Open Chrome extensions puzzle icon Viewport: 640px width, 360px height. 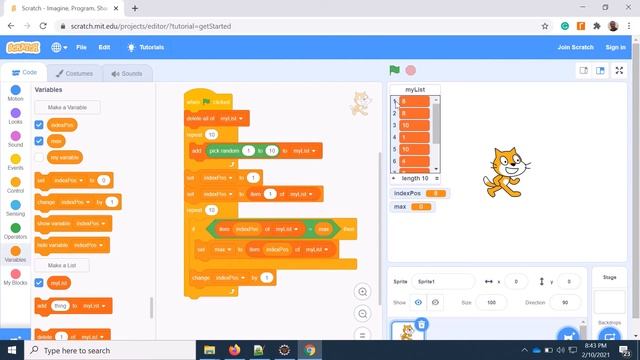597,26
